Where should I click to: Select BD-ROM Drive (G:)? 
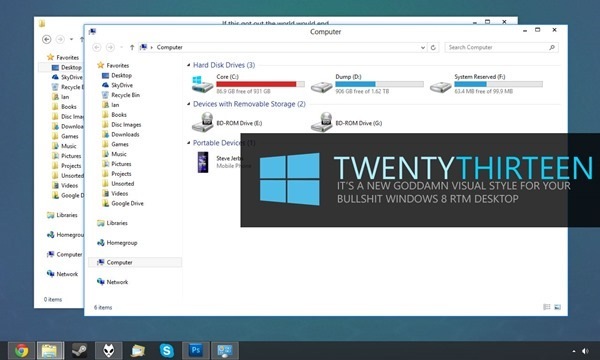pos(347,123)
